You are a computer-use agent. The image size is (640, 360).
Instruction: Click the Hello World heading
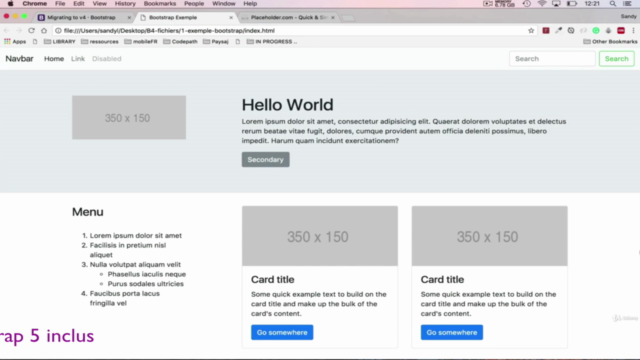pos(287,105)
